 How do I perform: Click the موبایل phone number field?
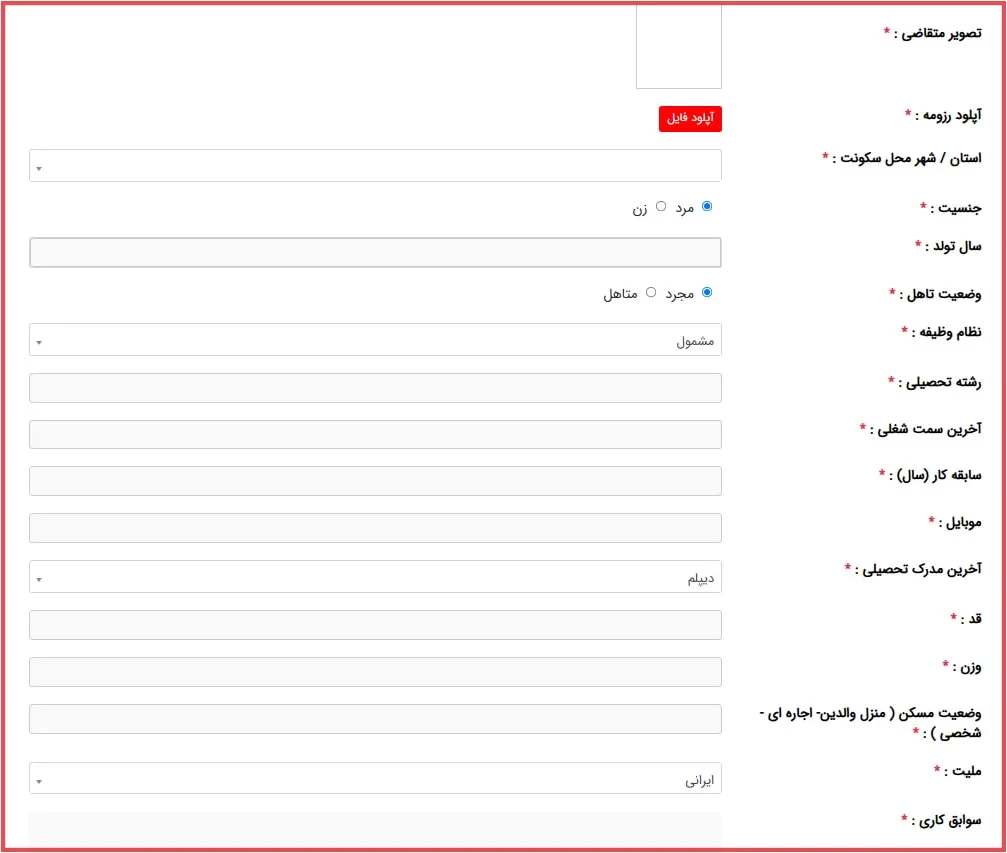pos(375,528)
